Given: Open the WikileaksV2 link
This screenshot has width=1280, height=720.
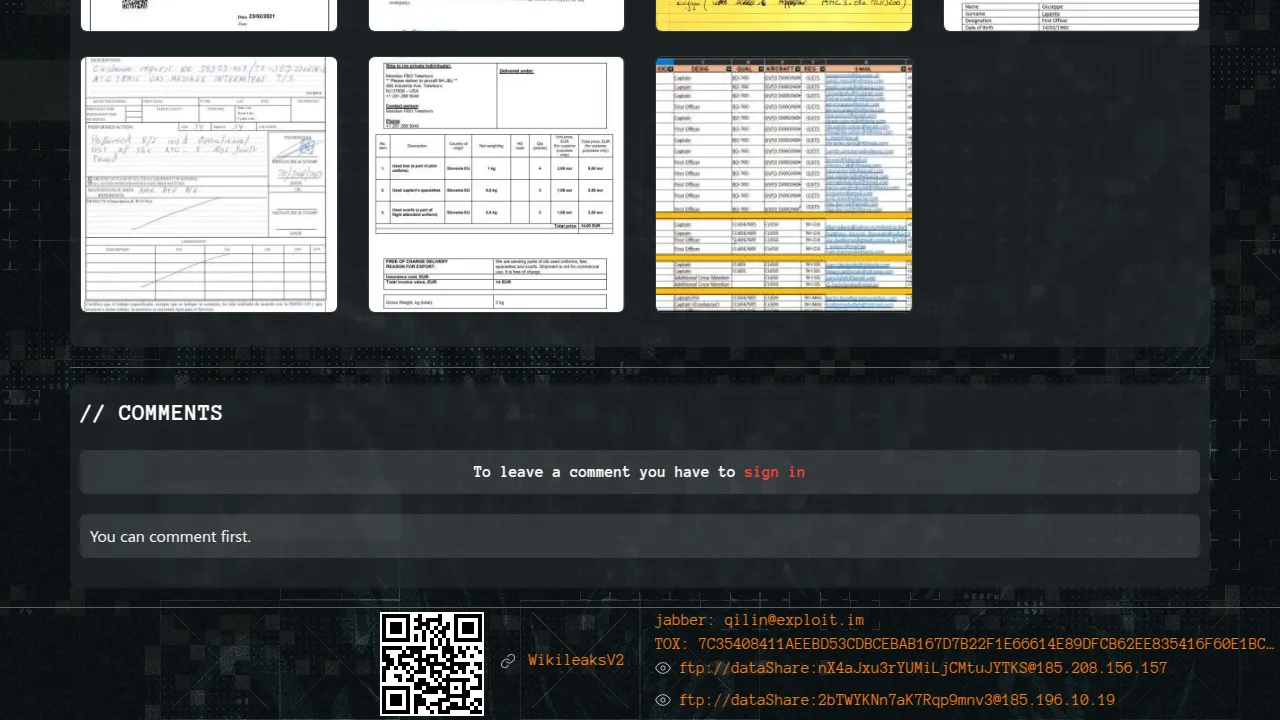Looking at the screenshot, I should [576, 661].
